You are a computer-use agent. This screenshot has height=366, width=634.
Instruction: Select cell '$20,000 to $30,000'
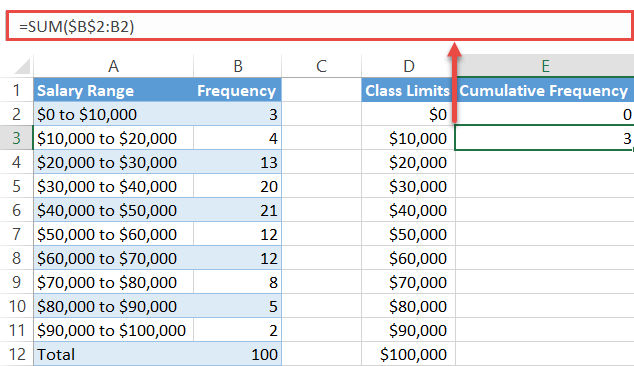coord(114,162)
